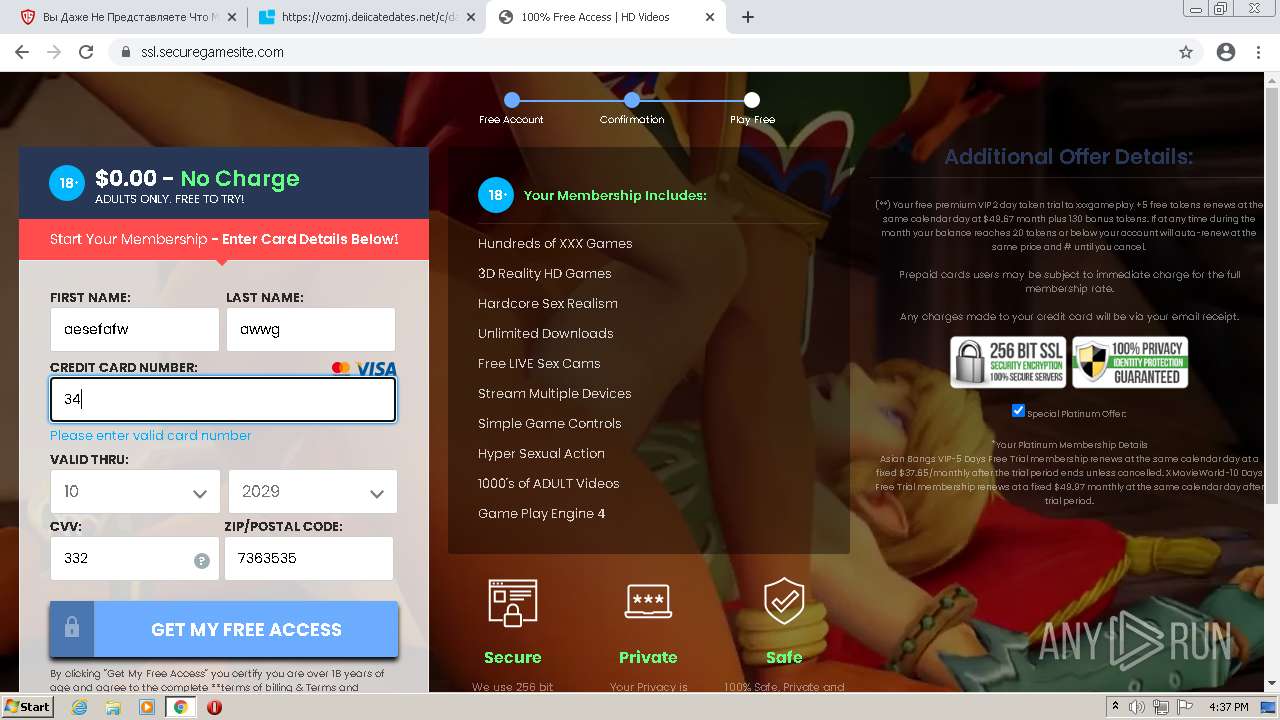Viewport: 1280px width, 720px height.
Task: Click the Mastercard logo
Action: coord(341,368)
